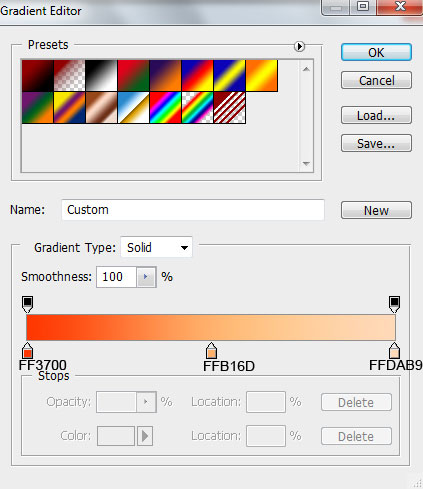Click the presets scrollbar down arrow
Screen dimensions: 423x489
click(306, 164)
